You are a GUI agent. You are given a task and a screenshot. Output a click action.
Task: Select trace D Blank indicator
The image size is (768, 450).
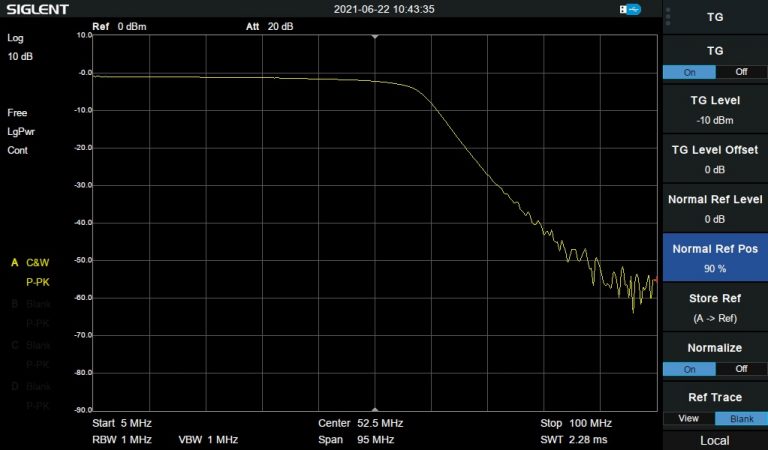pos(30,386)
